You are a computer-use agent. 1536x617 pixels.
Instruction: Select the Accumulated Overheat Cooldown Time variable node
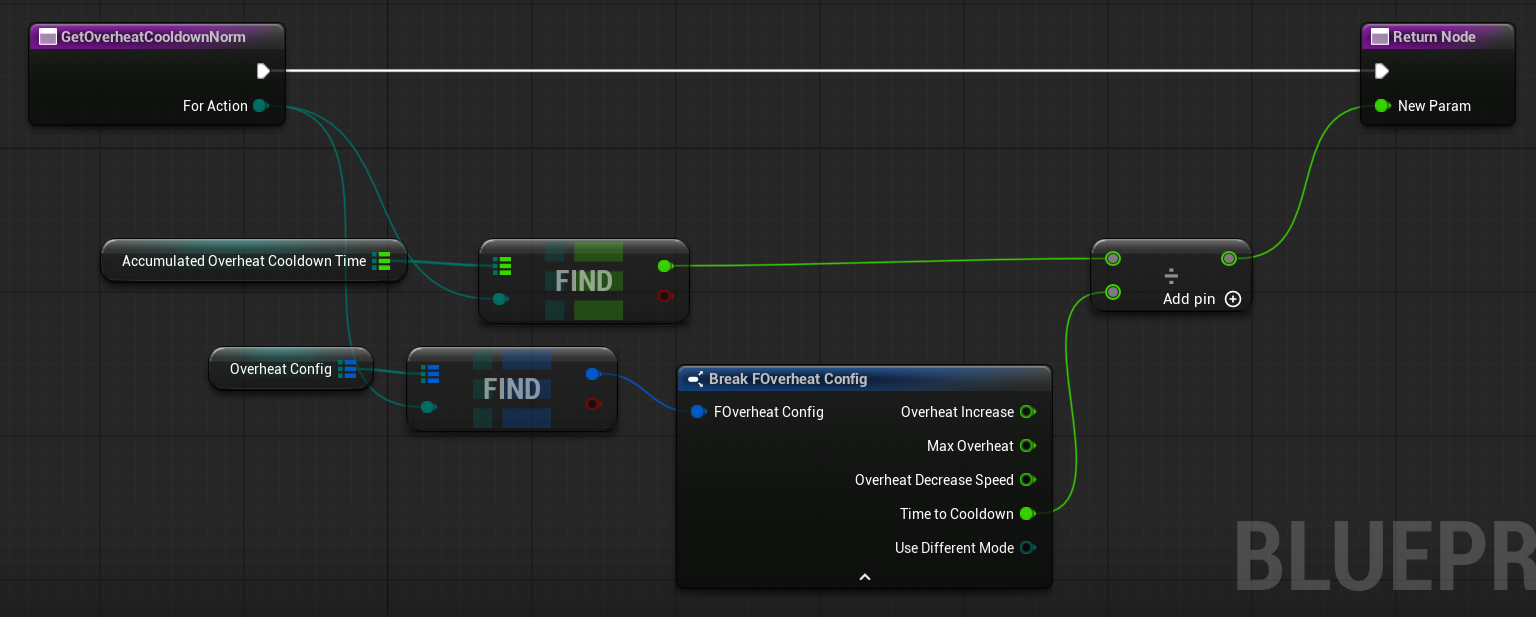(x=243, y=261)
